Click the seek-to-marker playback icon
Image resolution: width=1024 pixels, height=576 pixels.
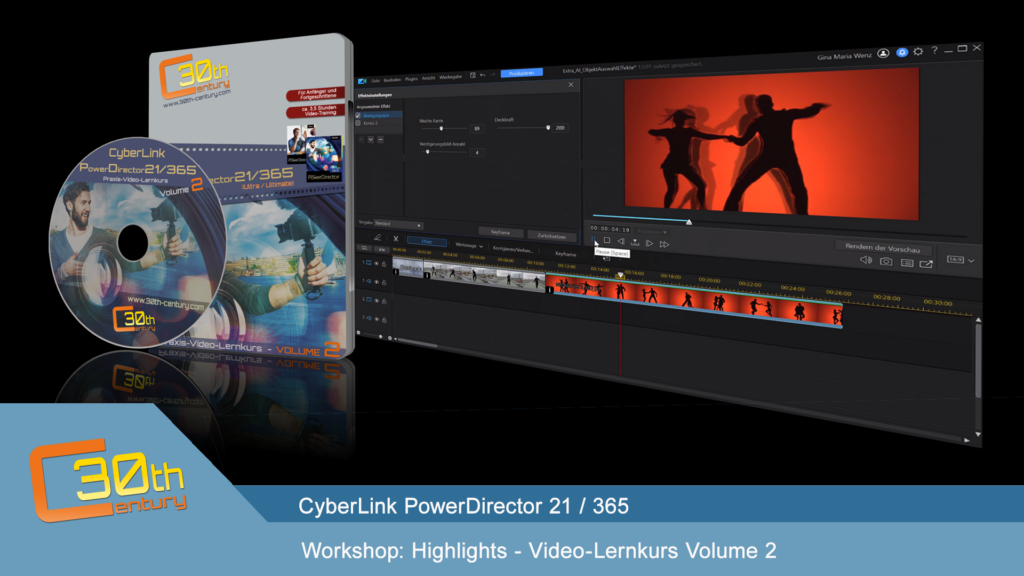coord(635,242)
